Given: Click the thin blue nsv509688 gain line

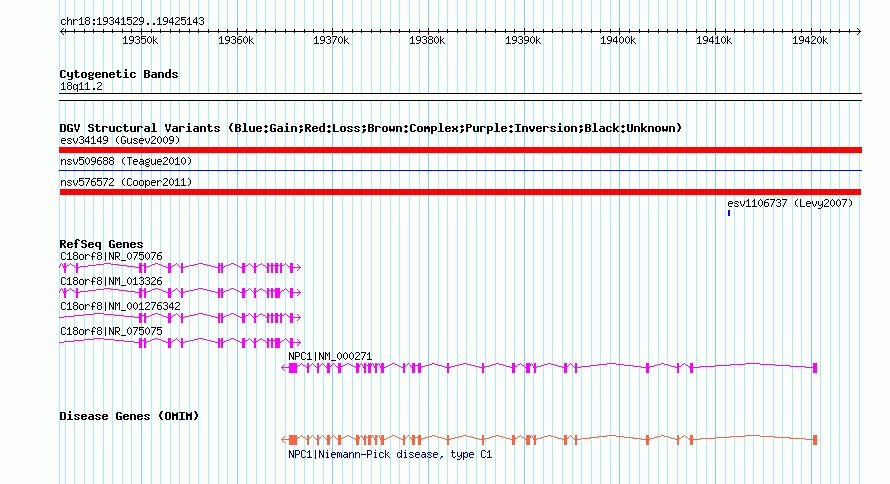Looking at the screenshot, I should [460, 170].
